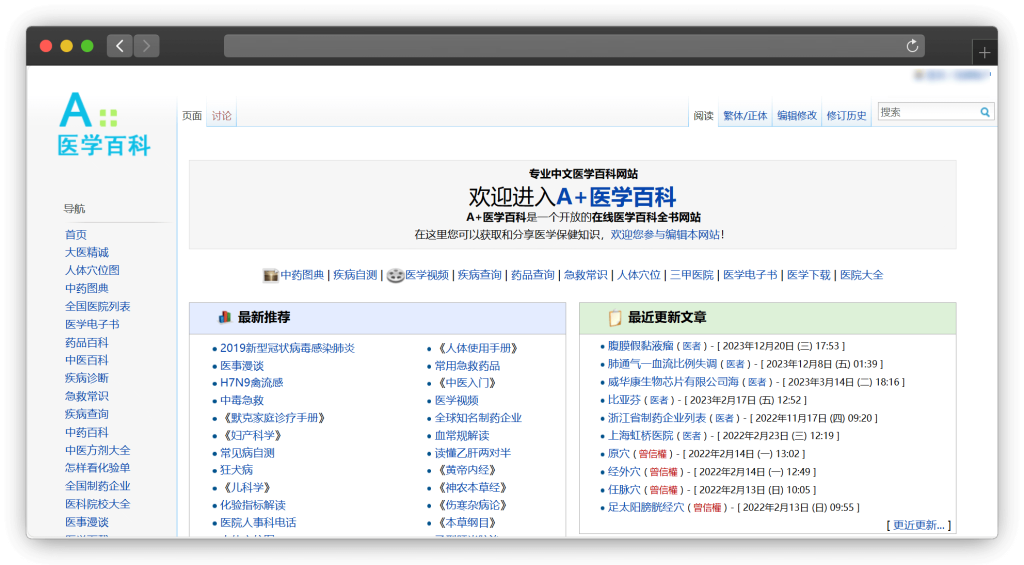This screenshot has height=565, width=1024.
Task: Open the 比亚芬 recent article
Action: pyautogui.click(x=624, y=399)
